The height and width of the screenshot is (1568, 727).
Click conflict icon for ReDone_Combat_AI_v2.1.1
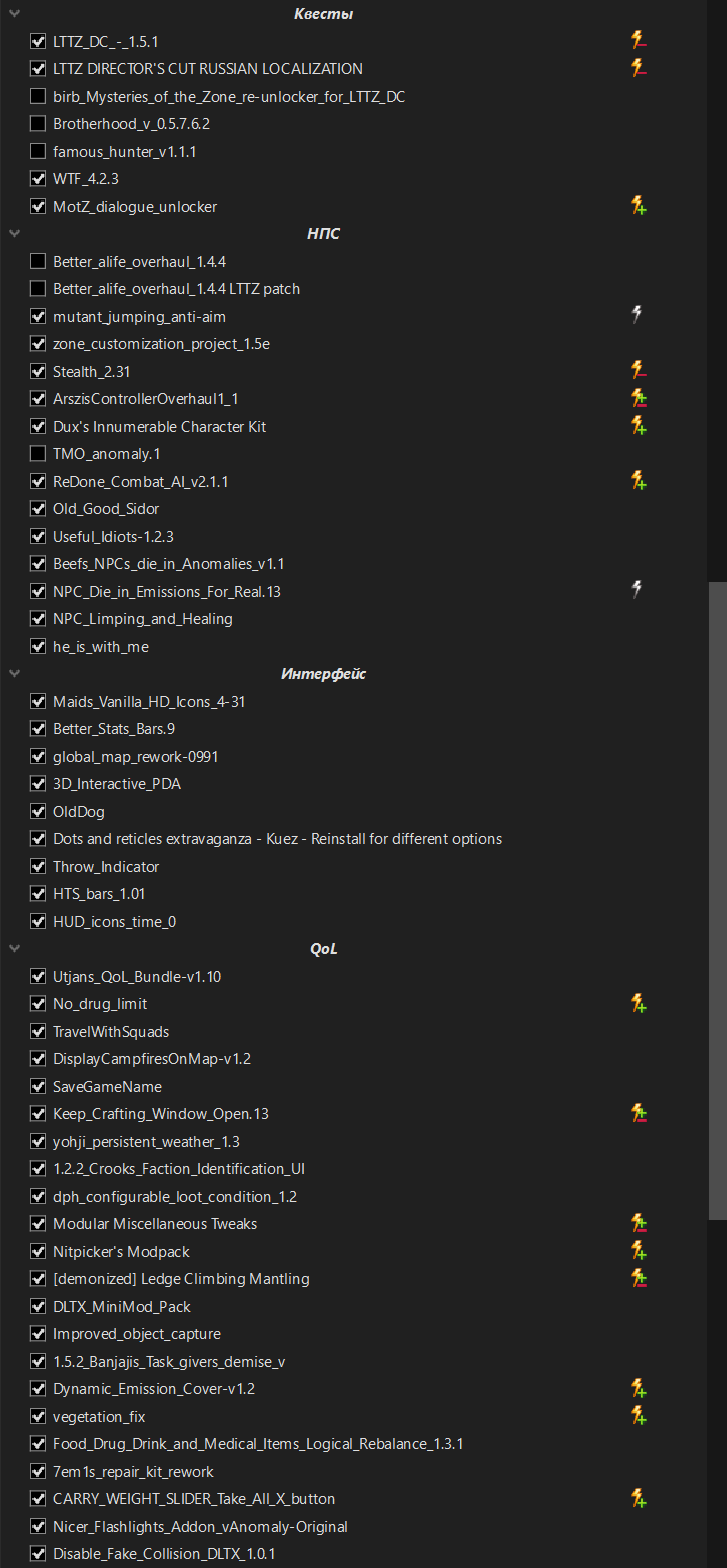(x=638, y=481)
